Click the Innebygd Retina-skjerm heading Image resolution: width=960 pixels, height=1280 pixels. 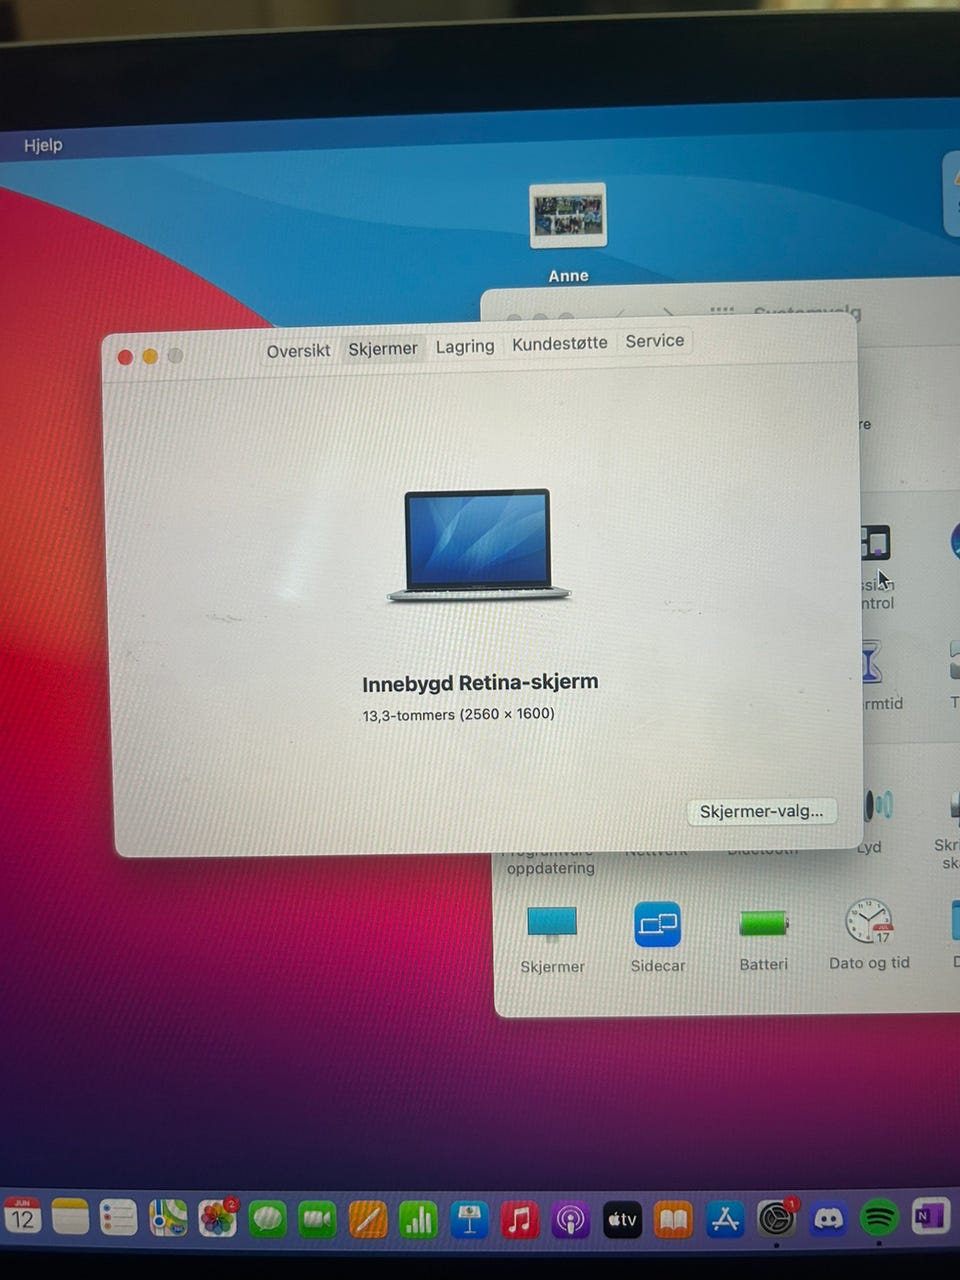tap(480, 683)
